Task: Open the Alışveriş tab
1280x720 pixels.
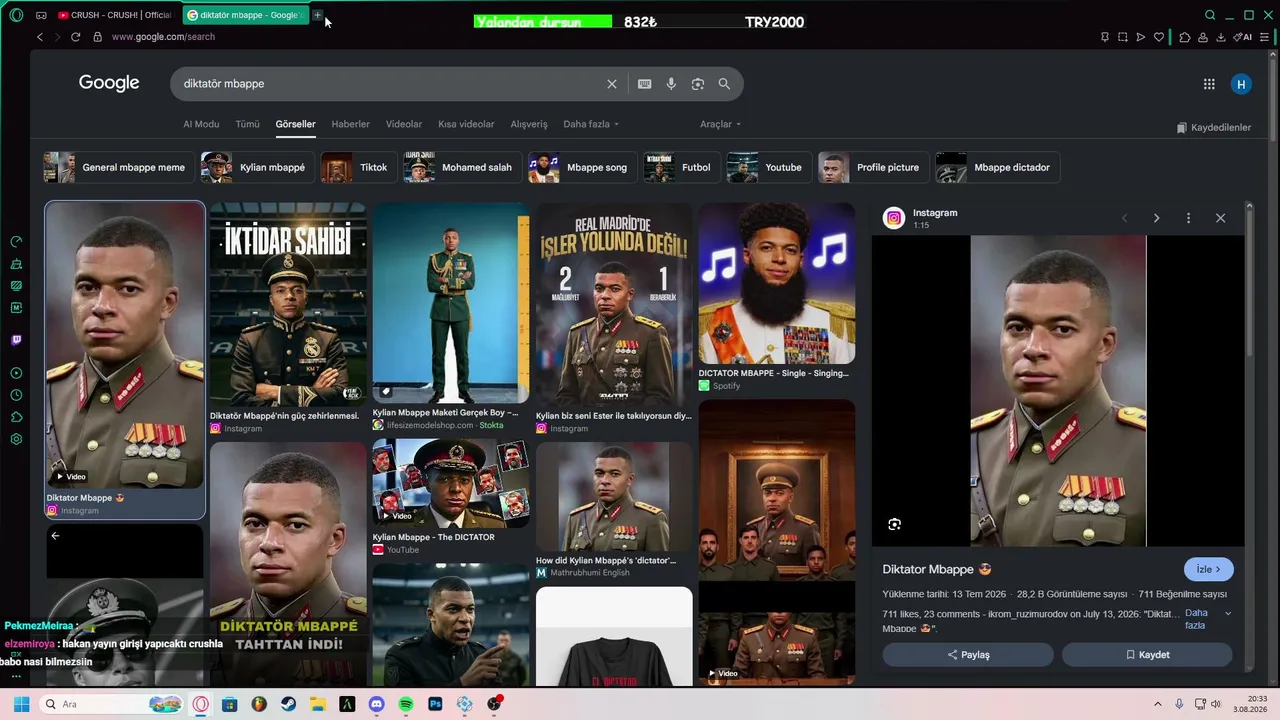Action: click(x=529, y=124)
